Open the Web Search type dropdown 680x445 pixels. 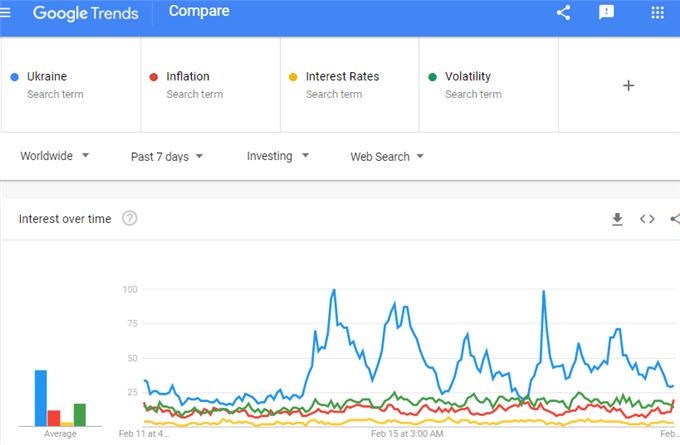pos(387,157)
